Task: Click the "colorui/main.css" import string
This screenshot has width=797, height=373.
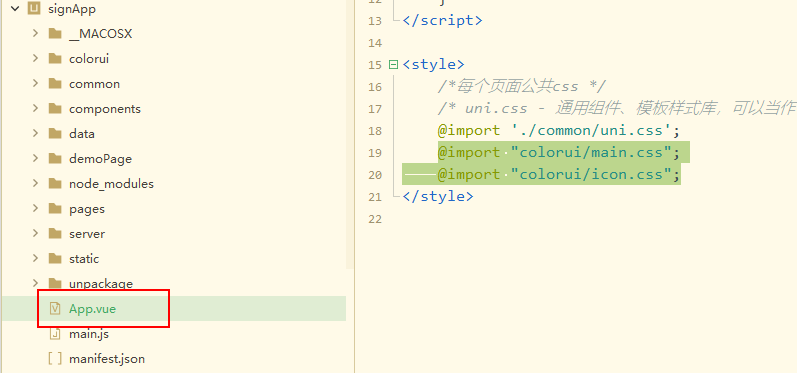Action: 591,152
